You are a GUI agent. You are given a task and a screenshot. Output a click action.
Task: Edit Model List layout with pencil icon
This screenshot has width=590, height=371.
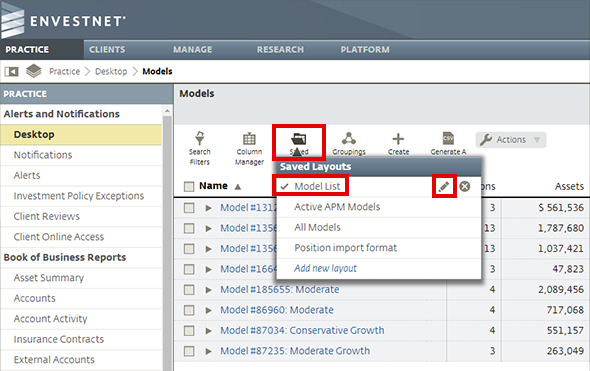tap(444, 186)
